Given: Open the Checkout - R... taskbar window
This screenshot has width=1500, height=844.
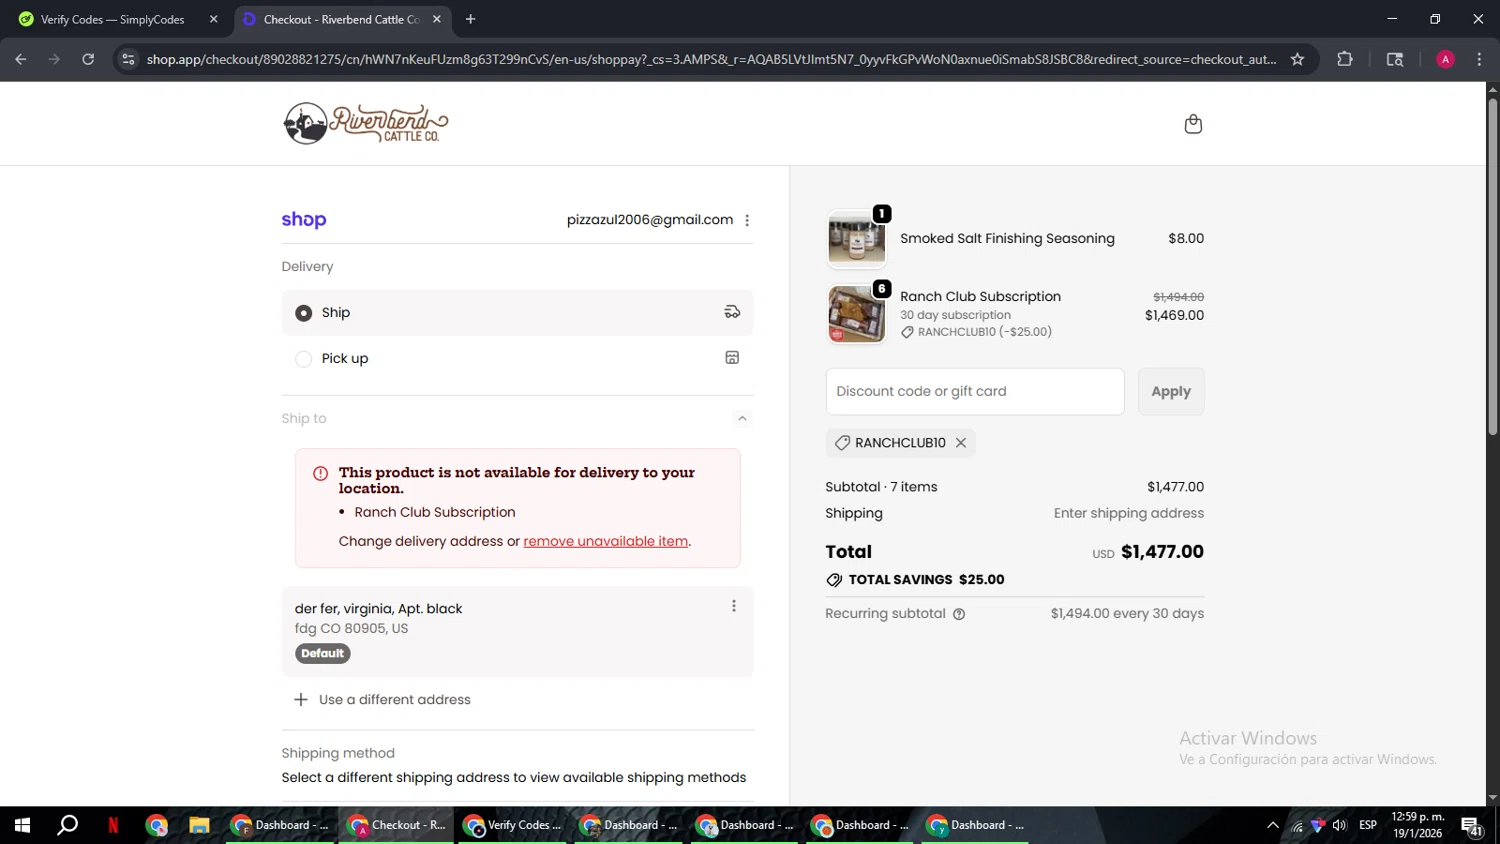Looking at the screenshot, I should pyautogui.click(x=397, y=825).
